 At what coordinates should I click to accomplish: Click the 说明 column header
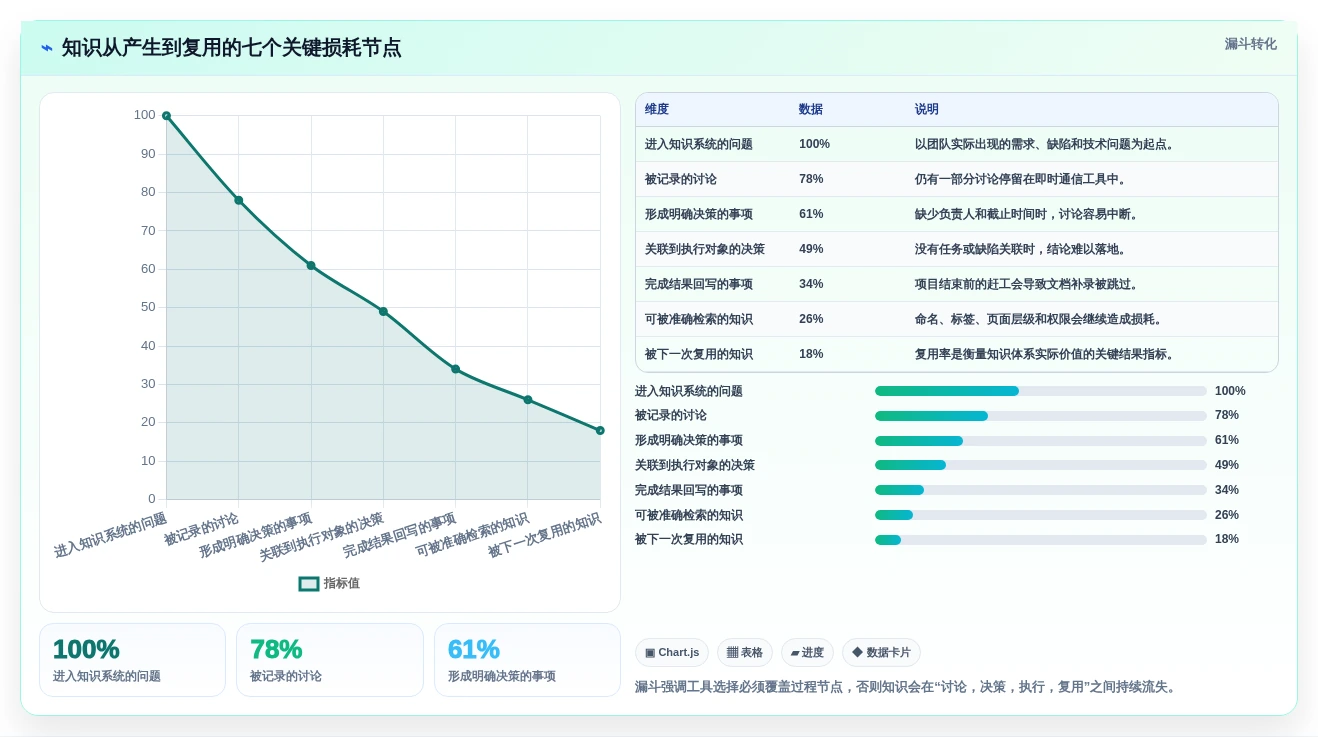tap(927, 110)
